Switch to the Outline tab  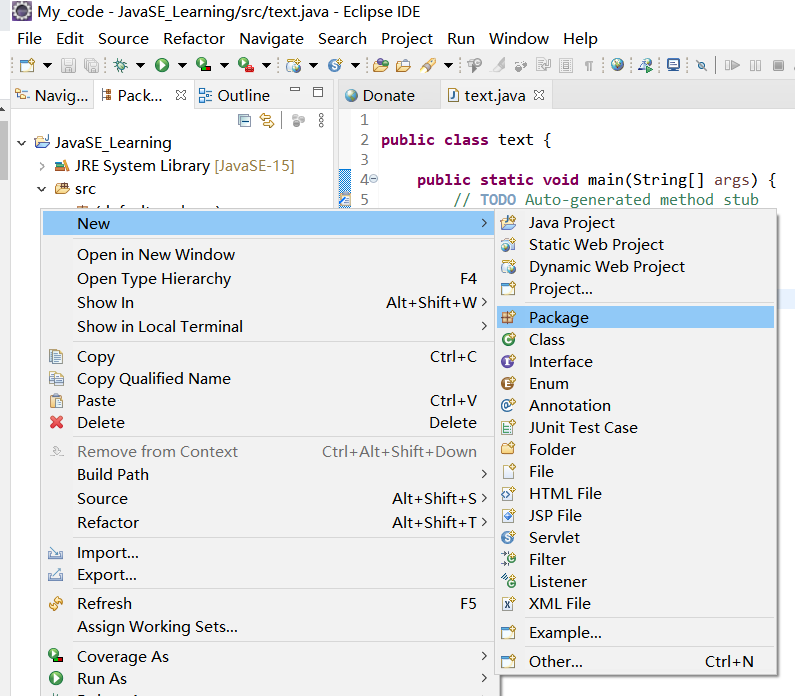tap(234, 95)
